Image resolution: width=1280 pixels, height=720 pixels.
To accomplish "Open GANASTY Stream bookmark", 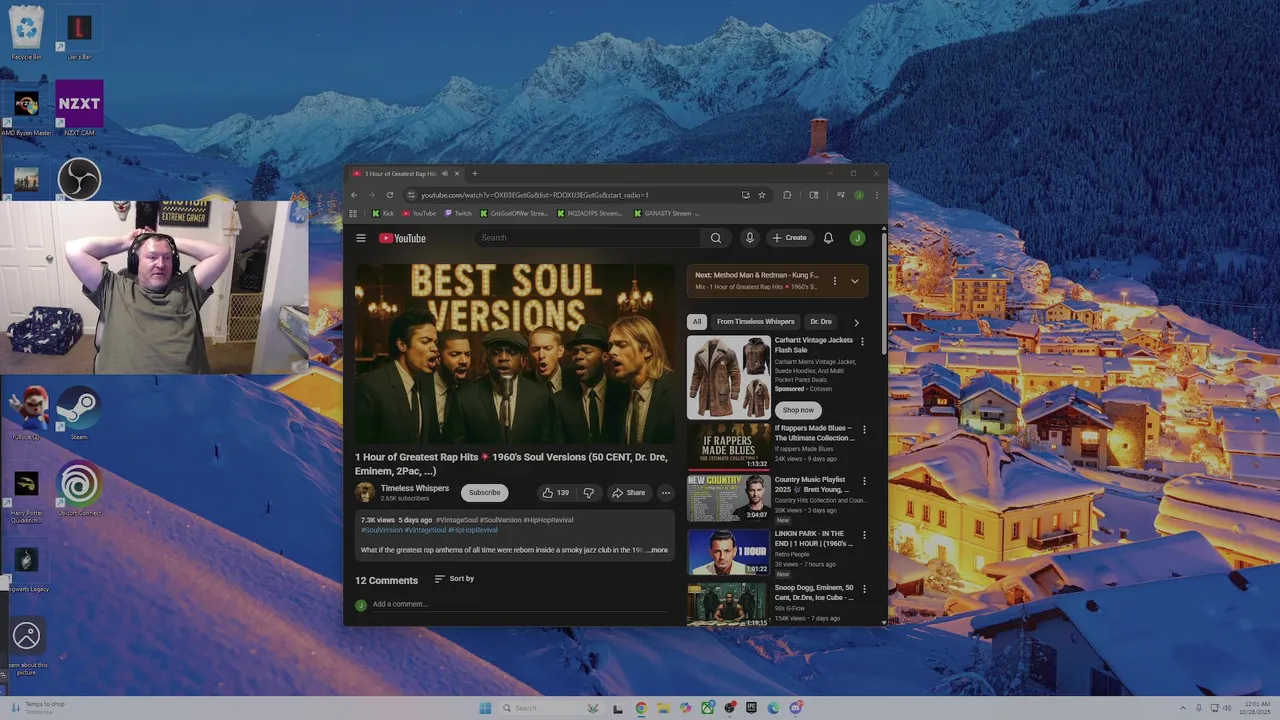I will (666, 213).
